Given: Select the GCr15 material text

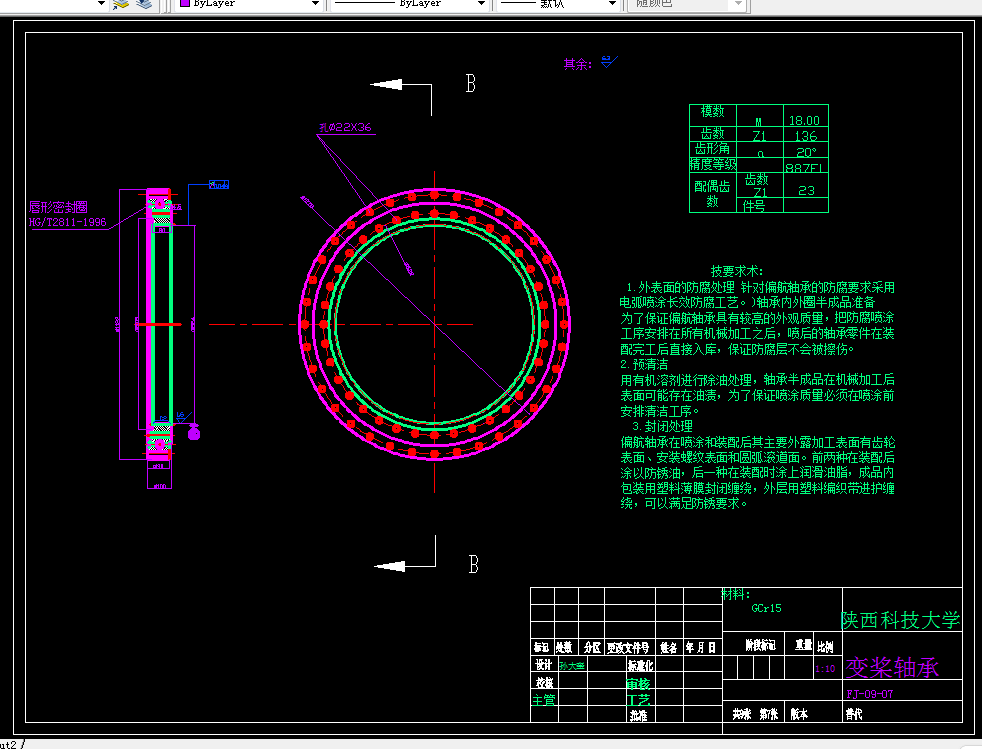Looking at the screenshot, I should 767,608.
